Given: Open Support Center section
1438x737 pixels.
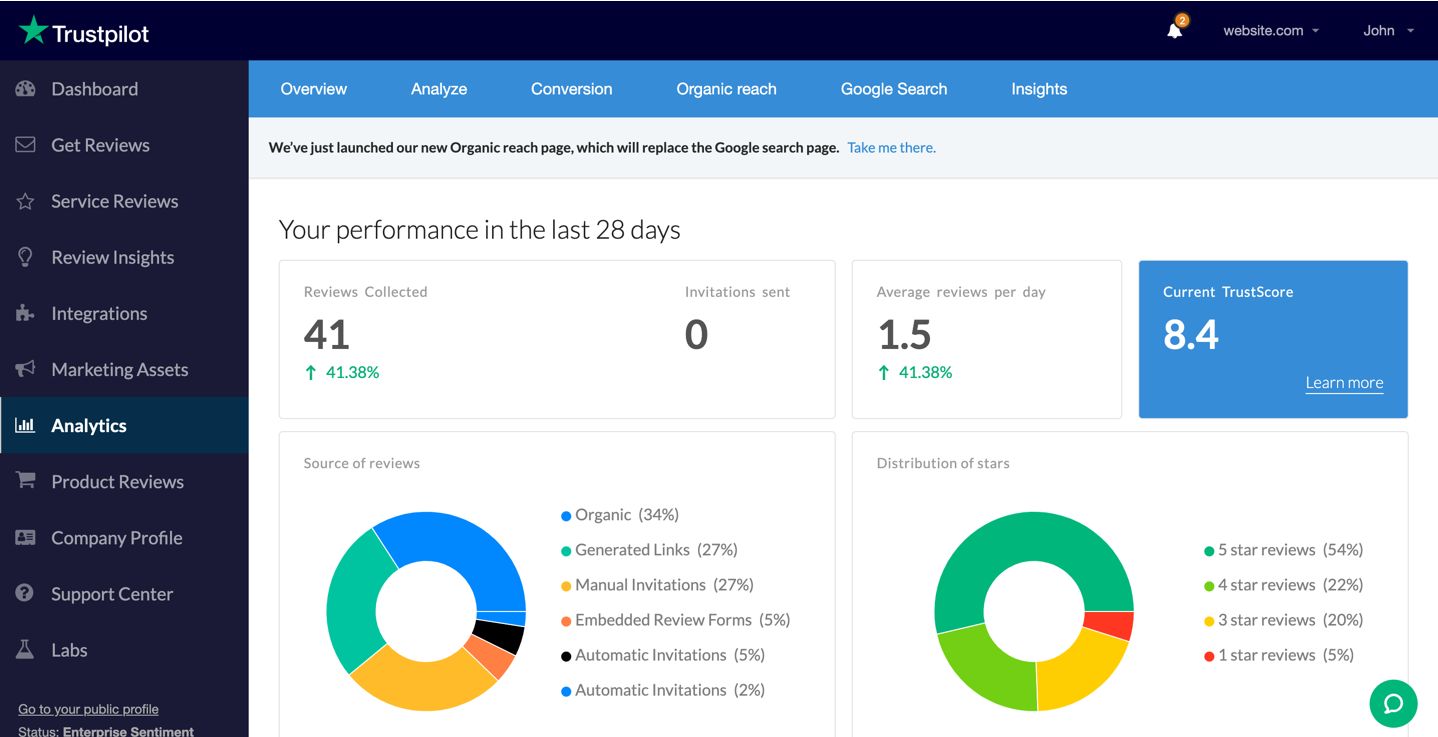Looking at the screenshot, I should (124, 593).
